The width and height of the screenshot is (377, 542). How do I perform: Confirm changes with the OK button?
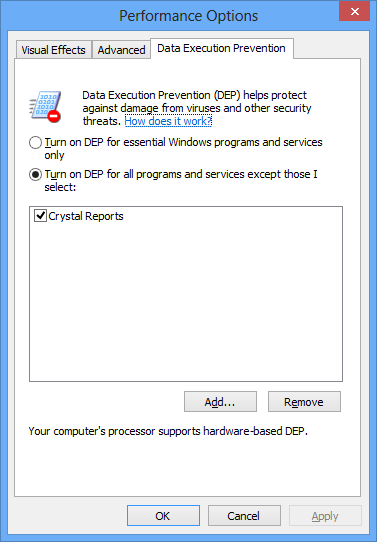(163, 516)
